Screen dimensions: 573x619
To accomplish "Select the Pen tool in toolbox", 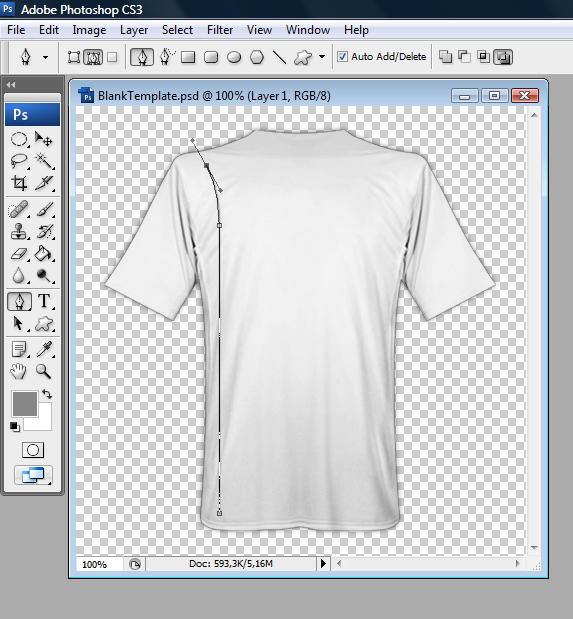I will (19, 301).
